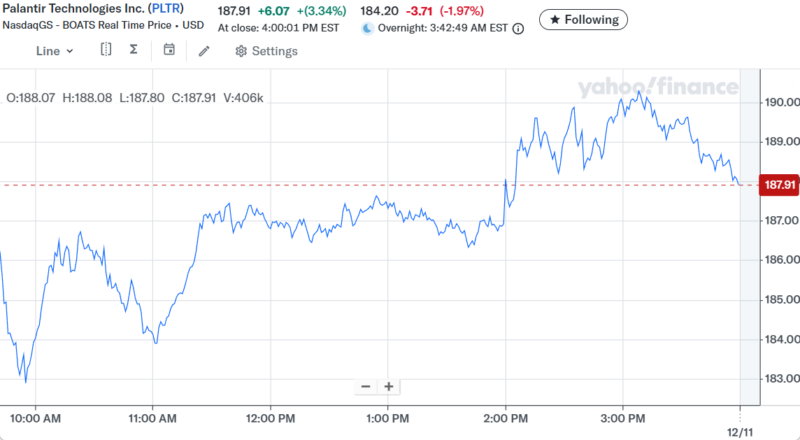Click the Yahoo Finance watermark logo

(x=657, y=87)
